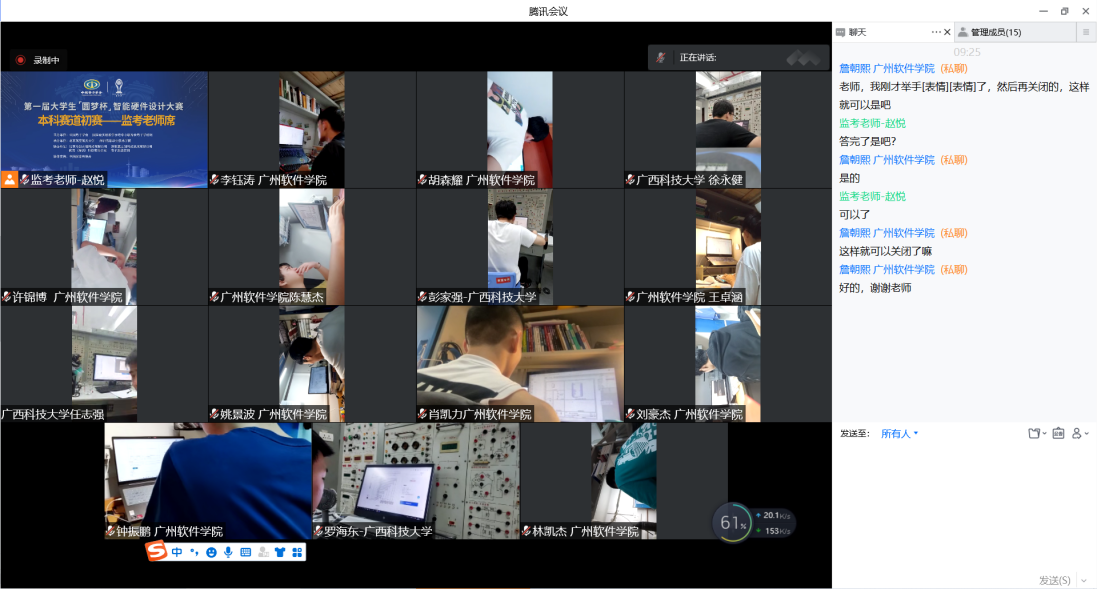1097x589 pixels.
Task: Click the 09:25 chat timestamp
Action: coord(967,52)
